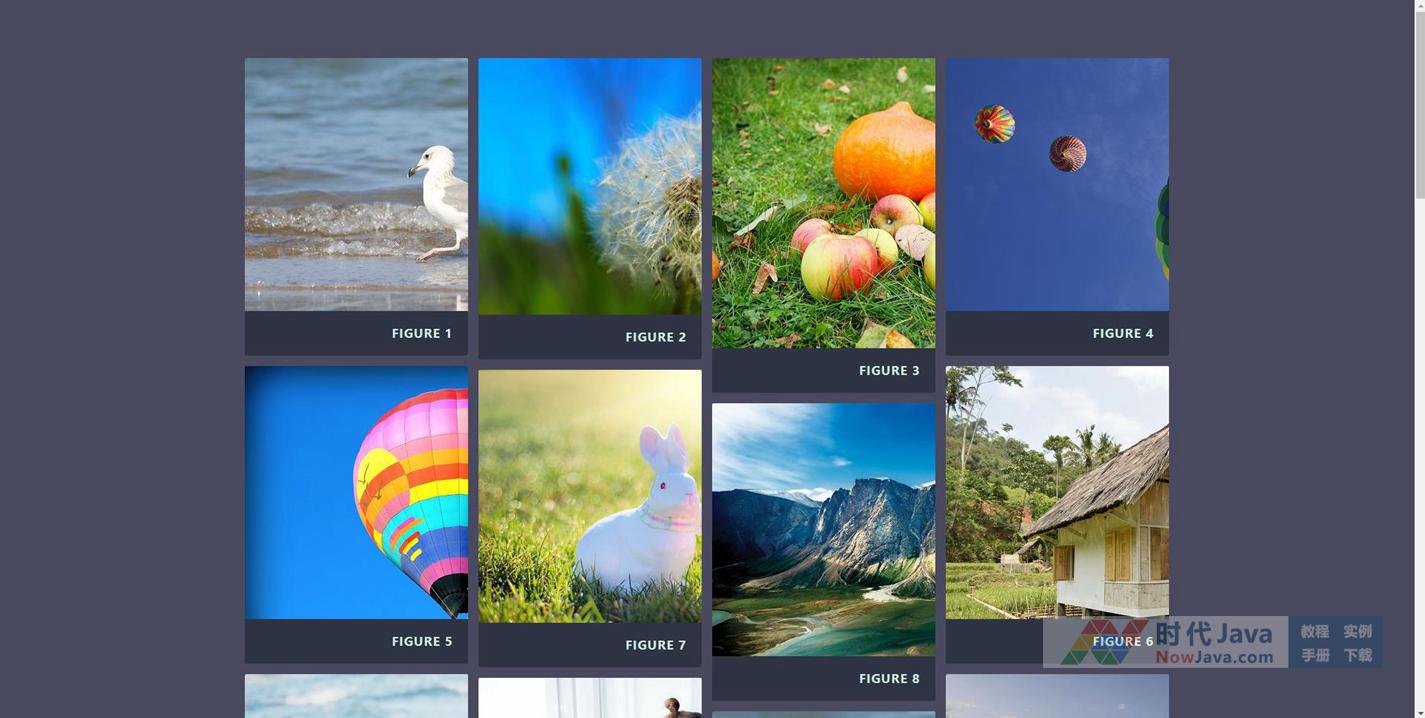Click the scrollbar up arrow
Viewport: 1425px width, 718px height.
1420,7
